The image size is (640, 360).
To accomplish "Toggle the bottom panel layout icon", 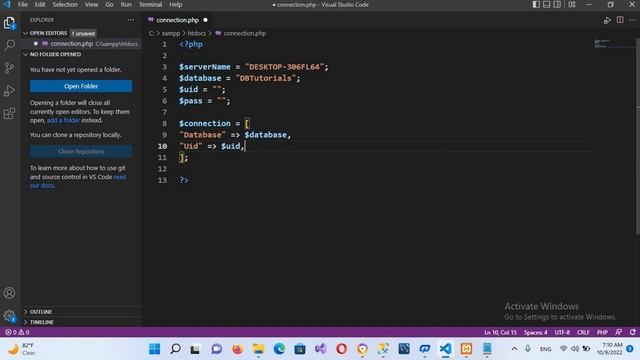I will (x=547, y=4).
